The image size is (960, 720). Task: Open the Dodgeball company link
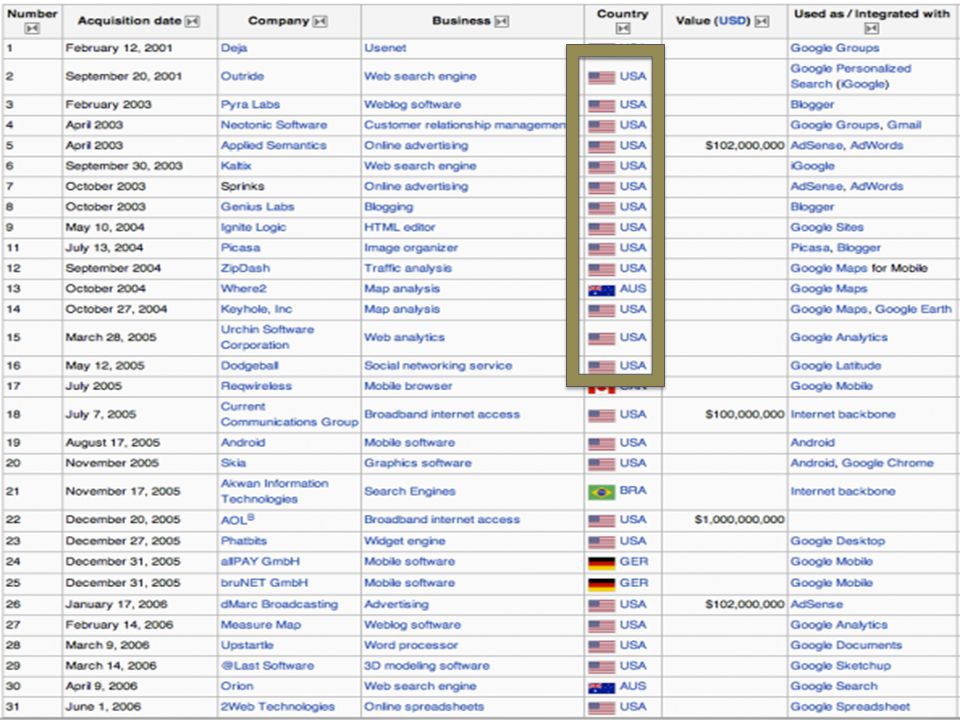tap(250, 366)
